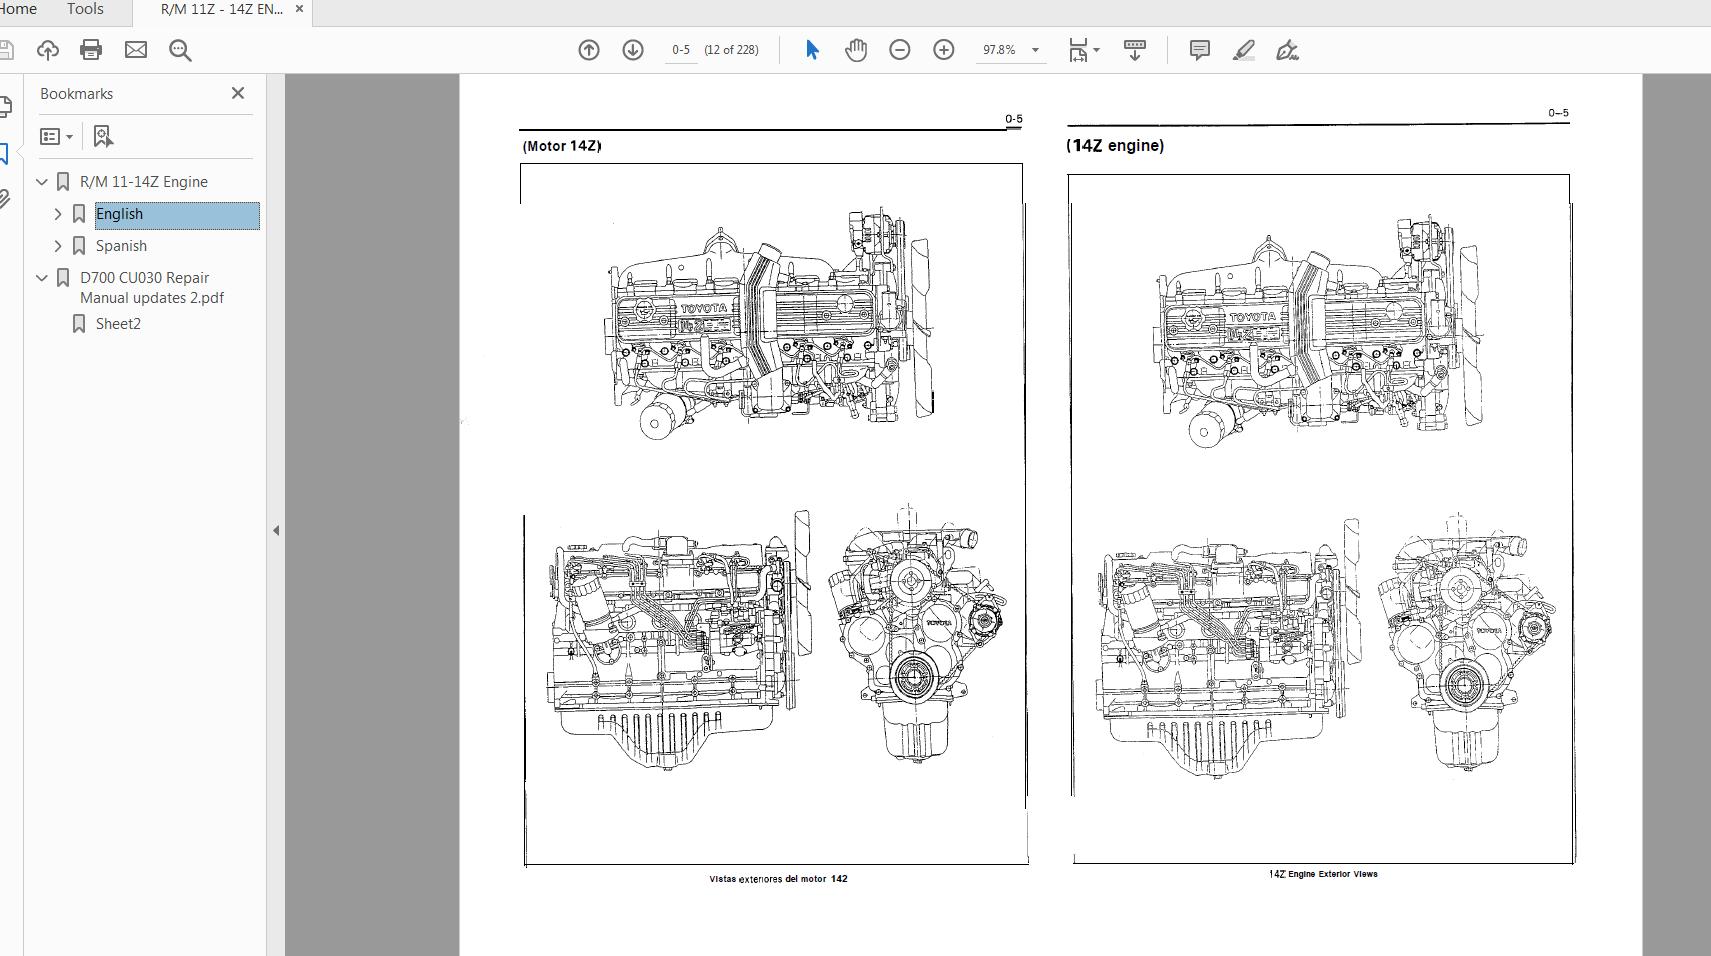Close the R/M 11Z - 14Z document tab

(x=299, y=9)
